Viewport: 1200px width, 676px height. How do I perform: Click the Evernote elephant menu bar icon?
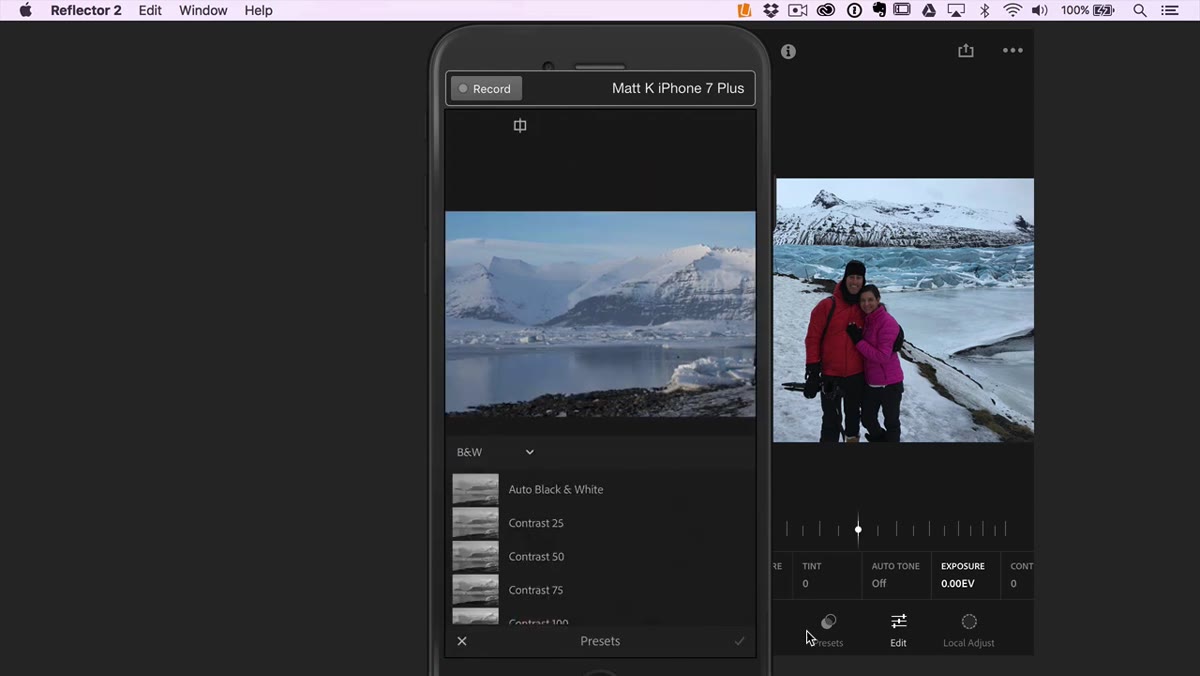tap(879, 10)
